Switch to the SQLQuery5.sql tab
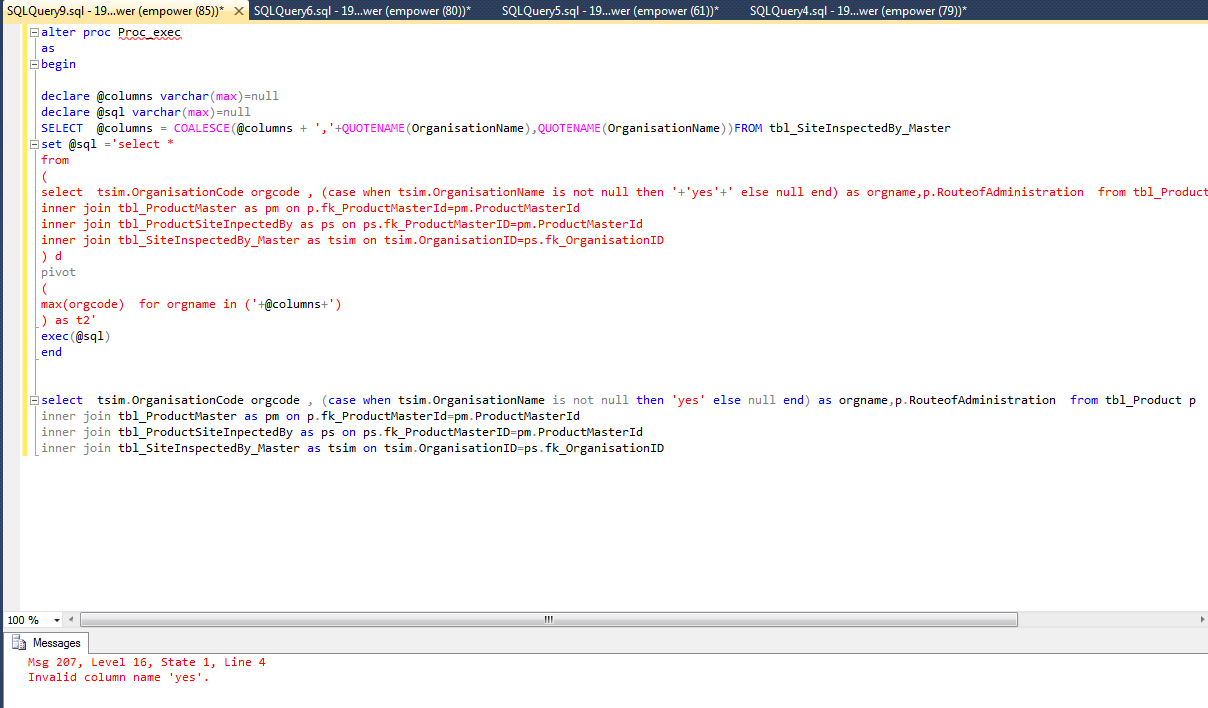Viewport: 1208px width, 708px height. (610, 10)
